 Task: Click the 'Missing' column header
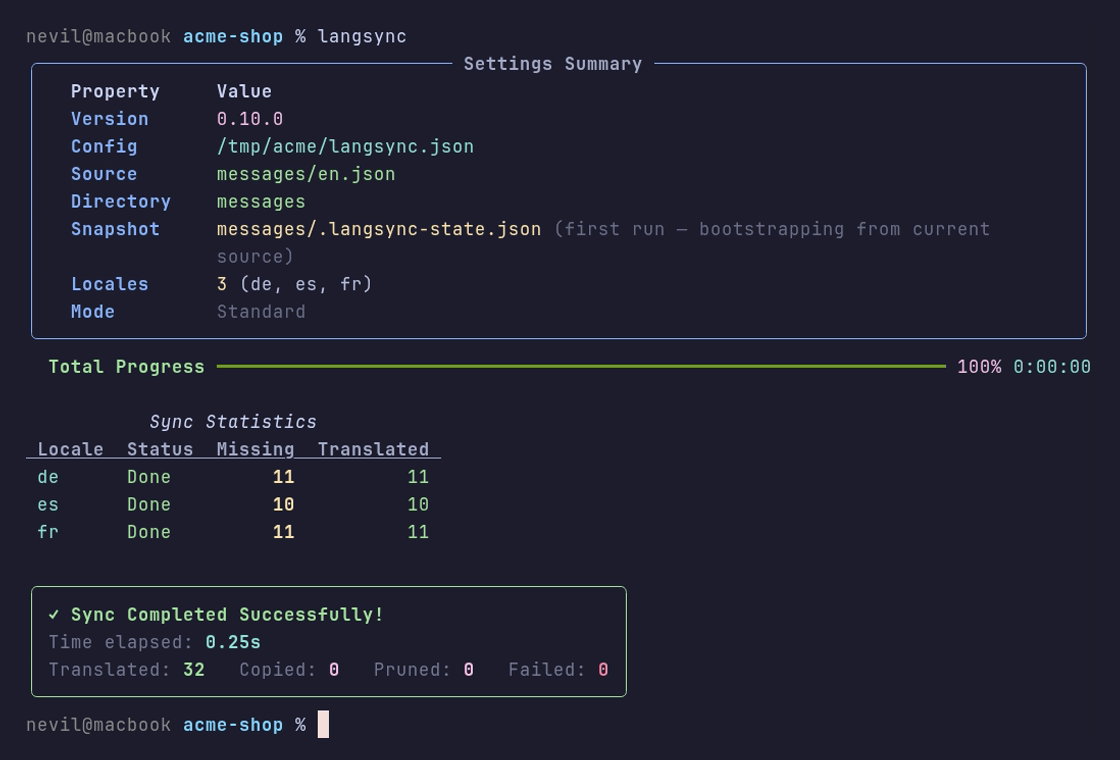pyautogui.click(x=255, y=449)
